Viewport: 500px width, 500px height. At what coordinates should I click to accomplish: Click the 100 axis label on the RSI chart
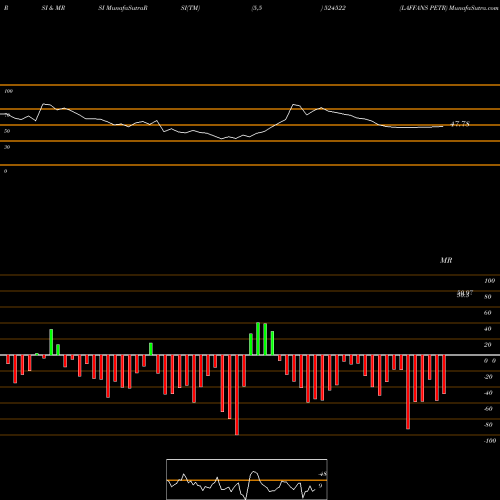(8, 91)
